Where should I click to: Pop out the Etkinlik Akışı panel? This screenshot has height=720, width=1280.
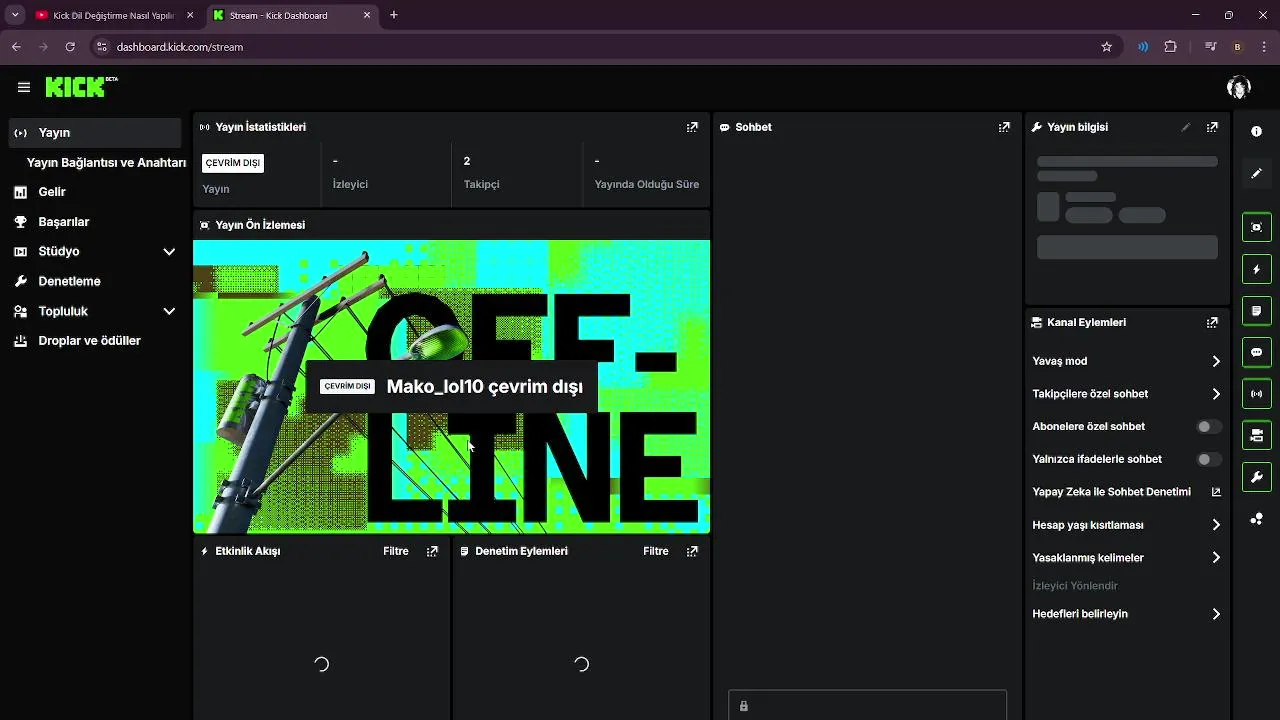(x=432, y=551)
